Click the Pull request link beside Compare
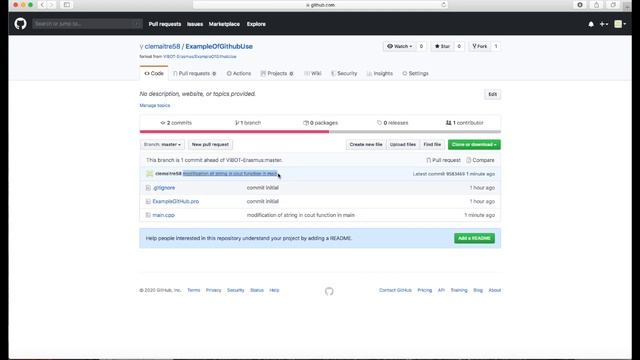This screenshot has width=640, height=360. [443, 160]
